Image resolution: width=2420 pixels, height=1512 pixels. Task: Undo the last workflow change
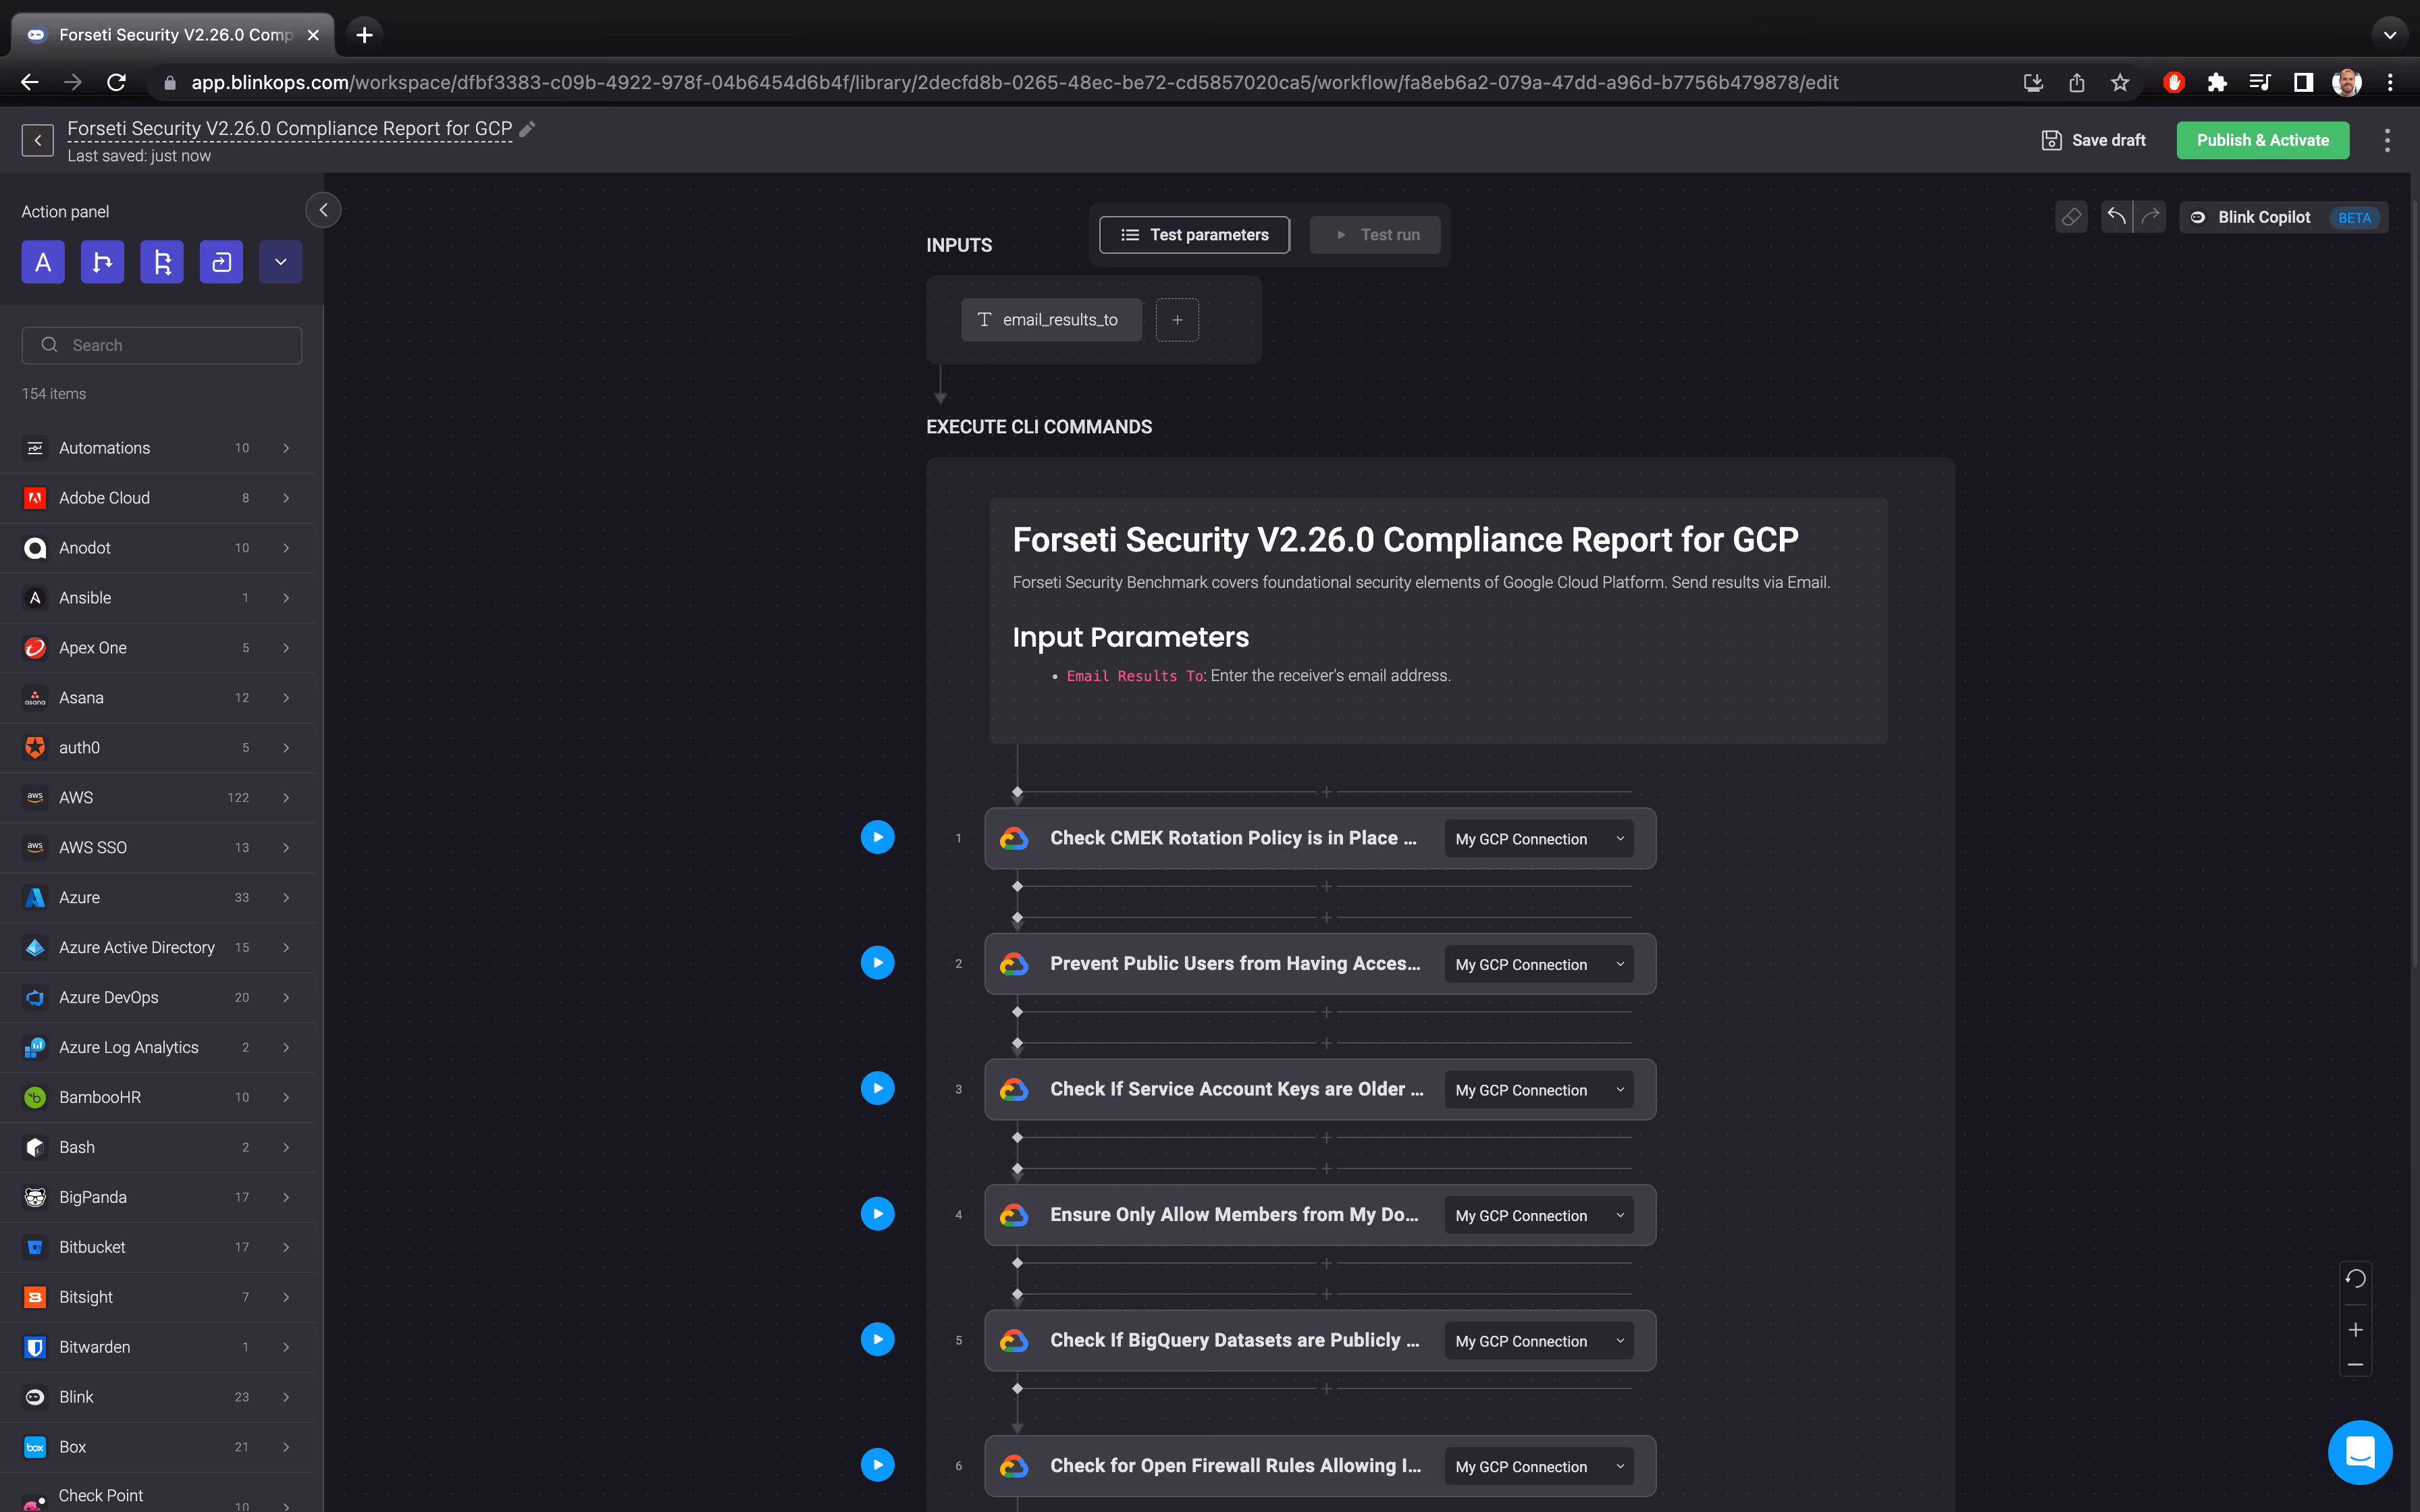pos(2116,217)
